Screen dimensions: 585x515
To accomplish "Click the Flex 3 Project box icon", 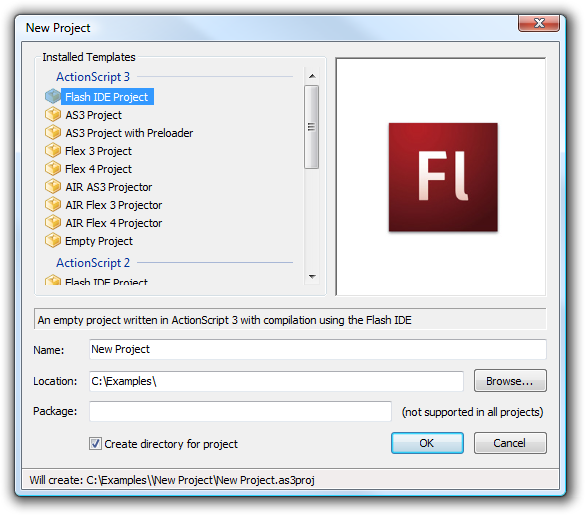I will (53, 150).
